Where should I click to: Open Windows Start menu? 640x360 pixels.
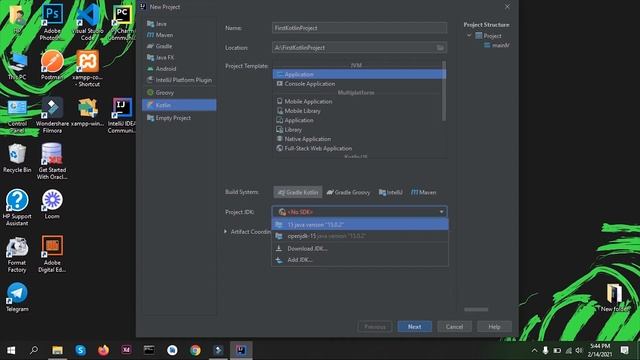(11, 350)
